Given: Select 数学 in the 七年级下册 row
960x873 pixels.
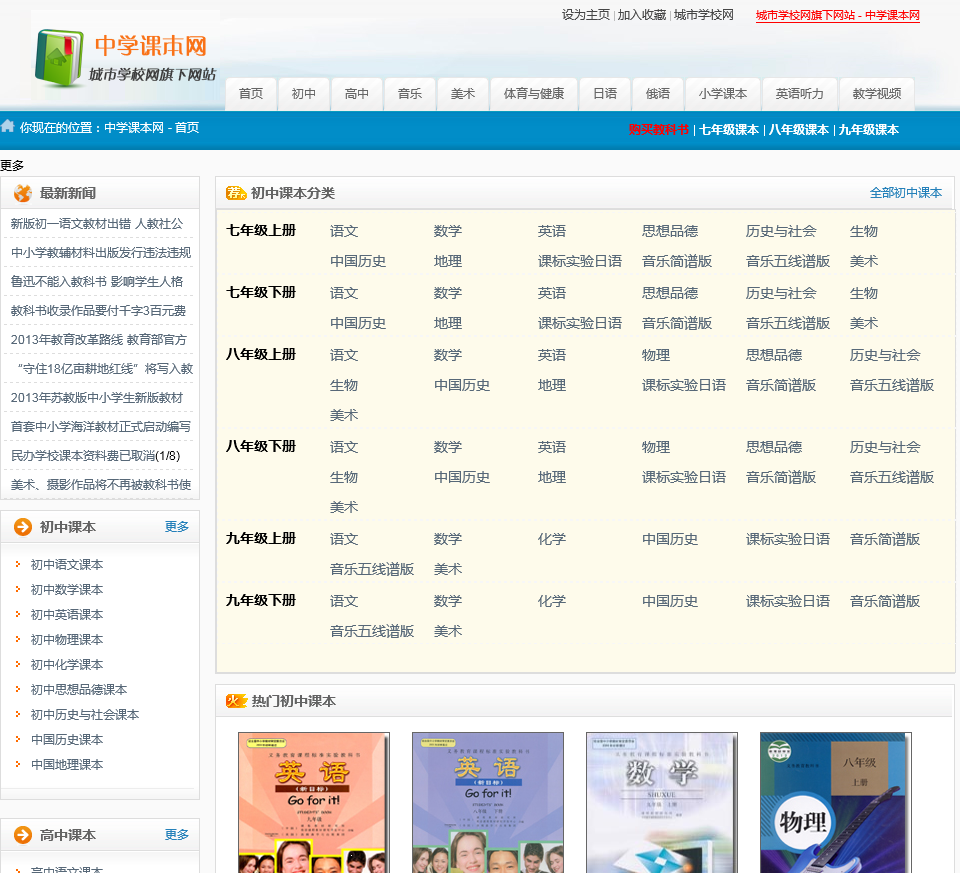Looking at the screenshot, I should 448,293.
